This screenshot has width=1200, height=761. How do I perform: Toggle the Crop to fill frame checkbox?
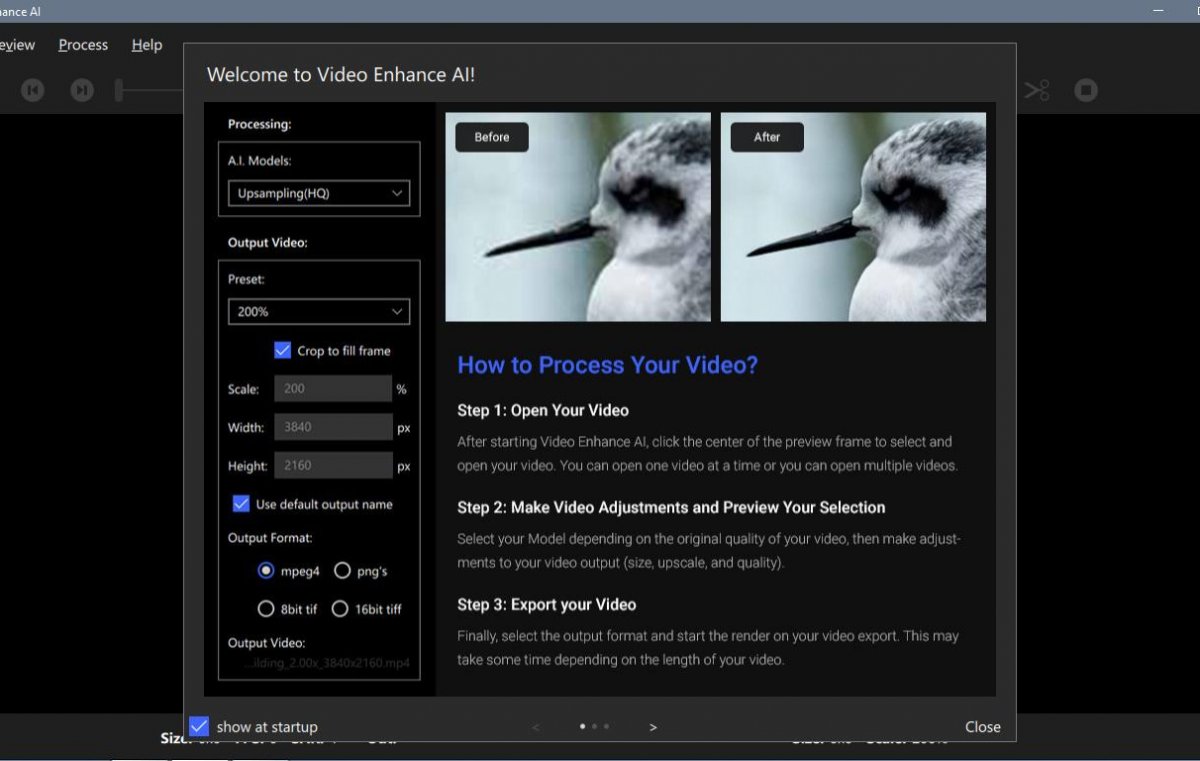coord(283,350)
